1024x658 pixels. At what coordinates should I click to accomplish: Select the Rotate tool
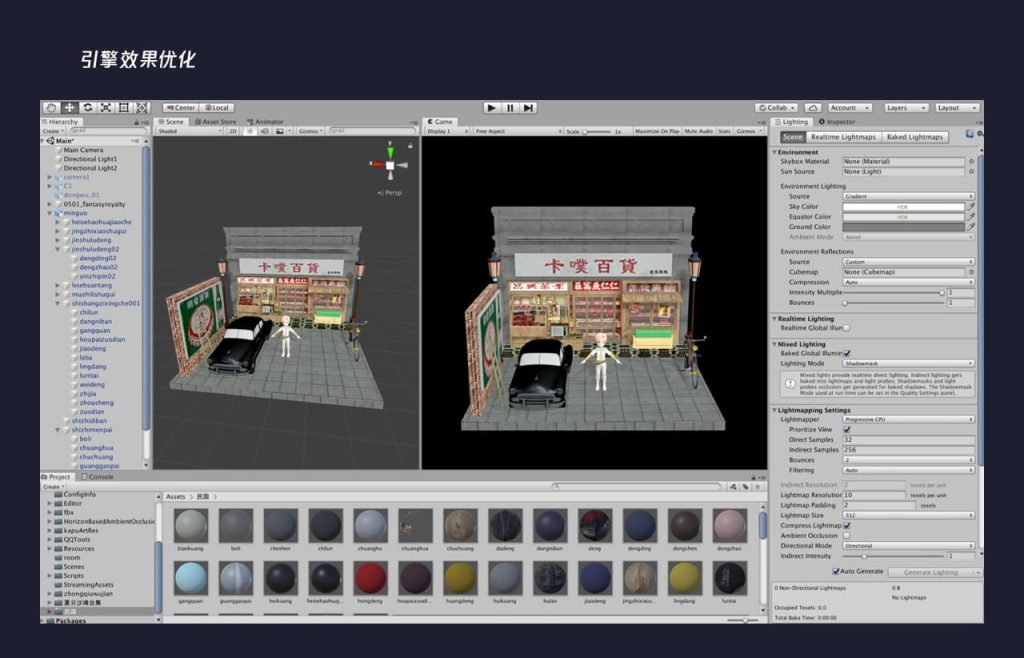pos(88,108)
